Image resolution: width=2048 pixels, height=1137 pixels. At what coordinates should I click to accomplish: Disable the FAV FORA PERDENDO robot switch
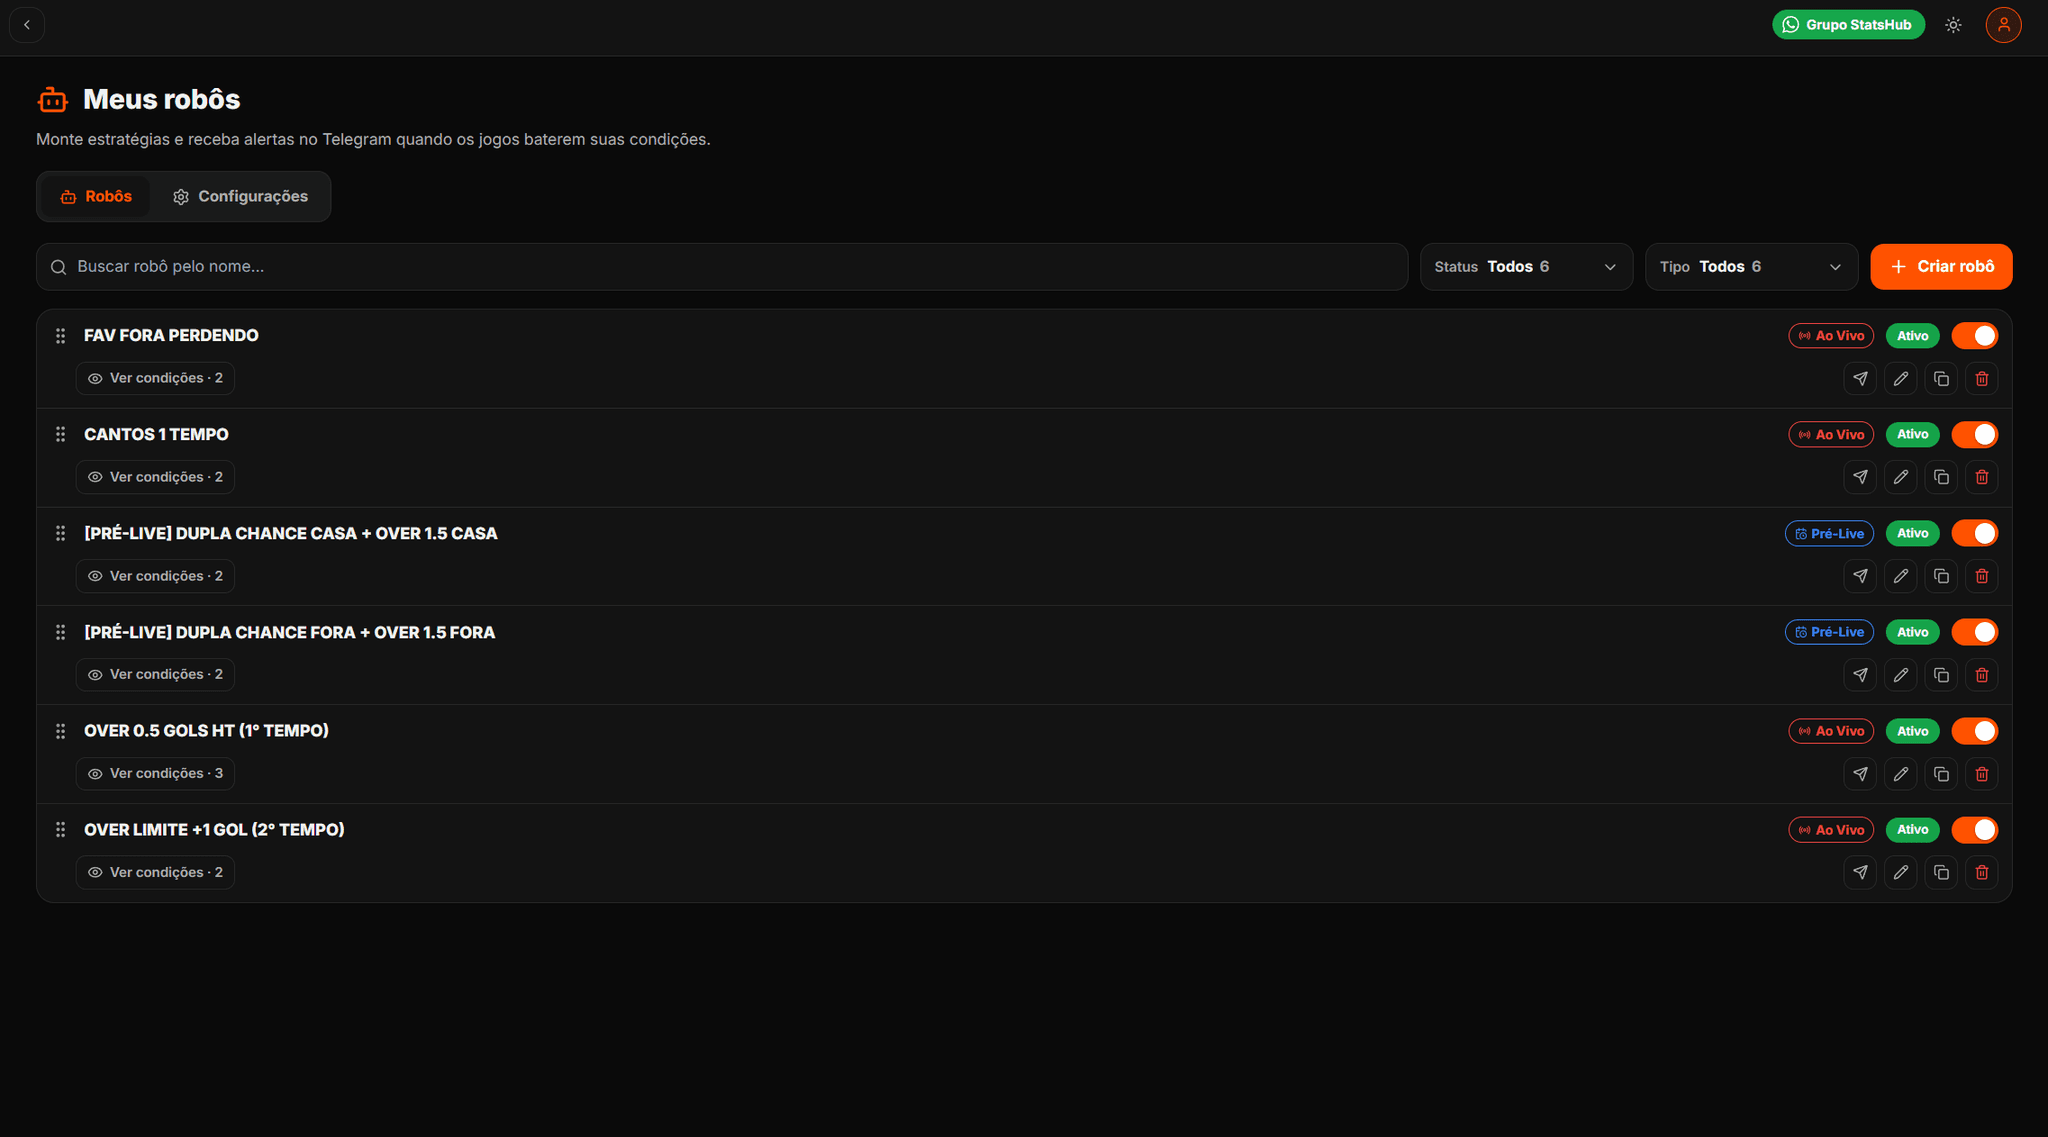1975,336
